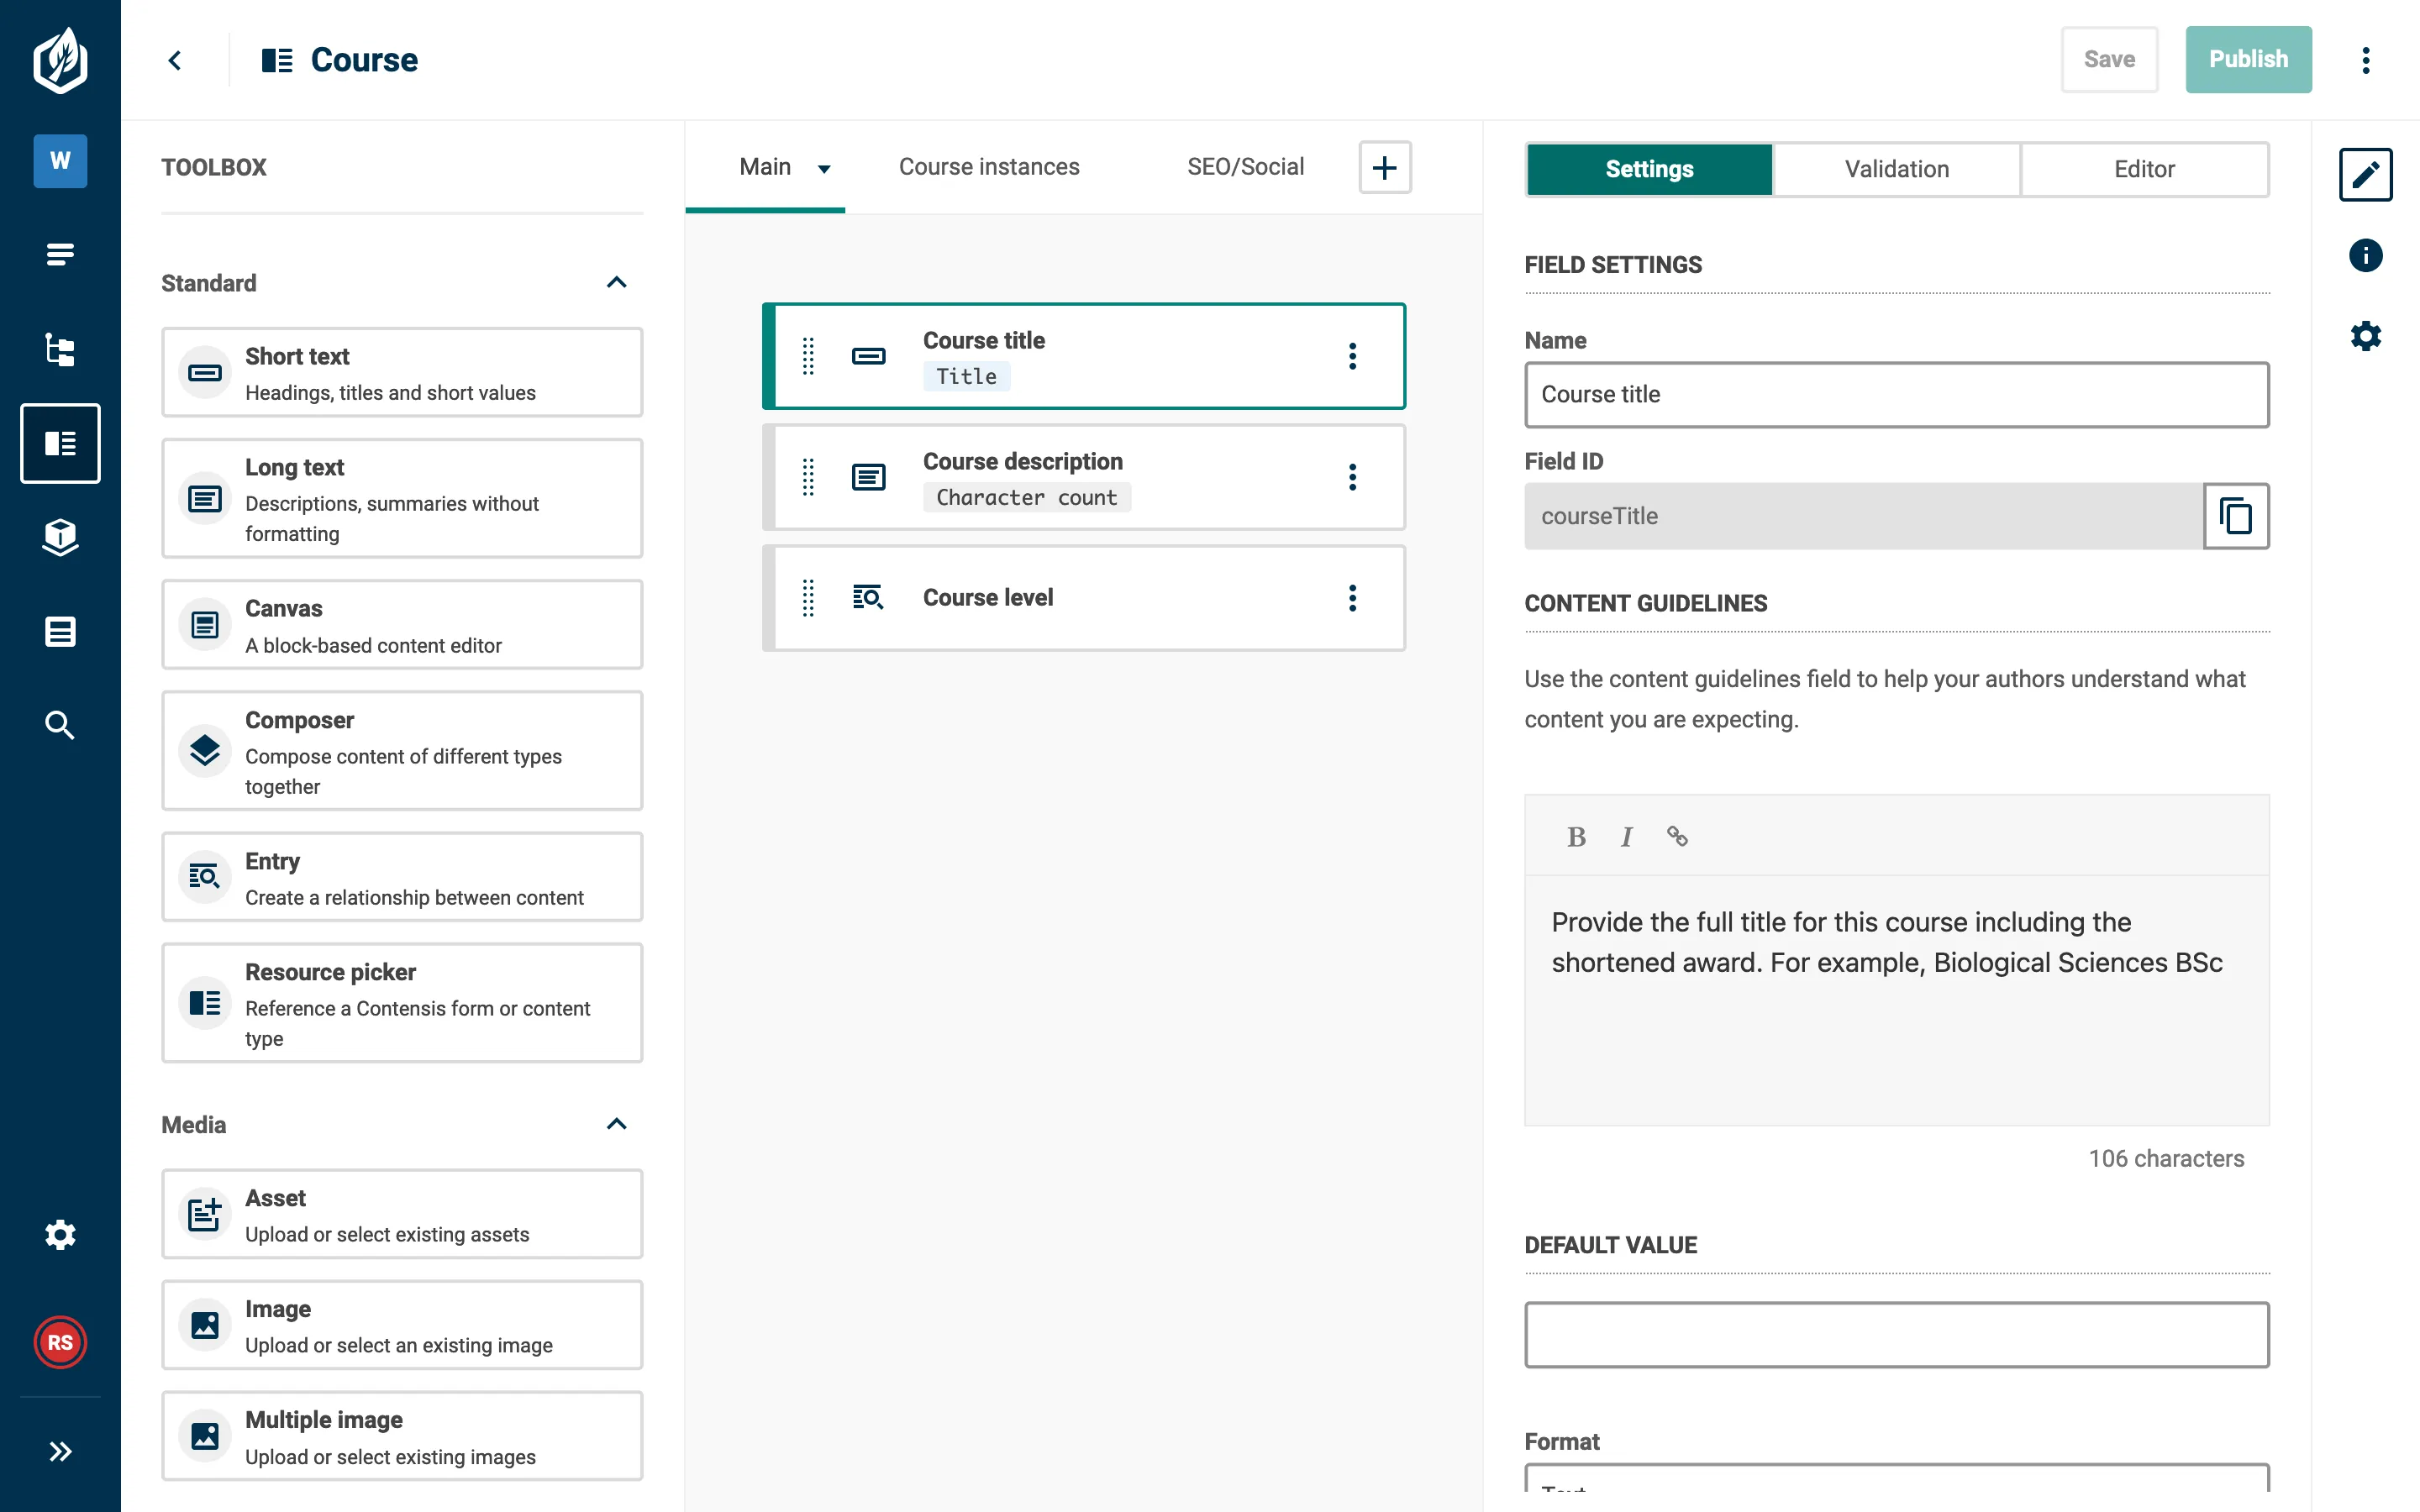Switch to the SEO/Social tab
The width and height of the screenshot is (2420, 1512).
click(1245, 167)
